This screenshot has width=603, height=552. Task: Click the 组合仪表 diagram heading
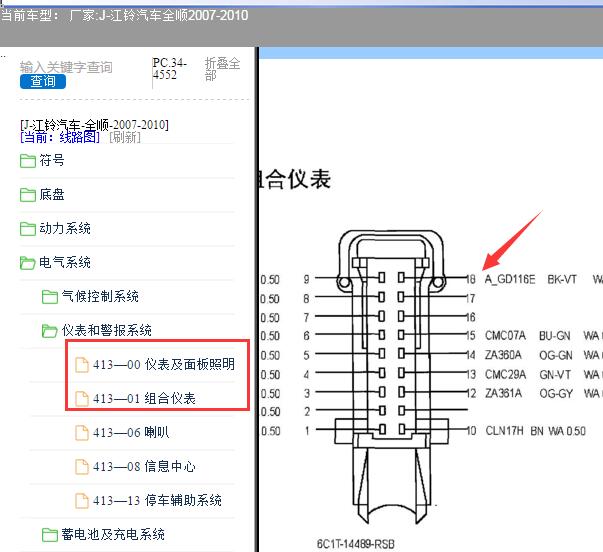click(x=295, y=180)
